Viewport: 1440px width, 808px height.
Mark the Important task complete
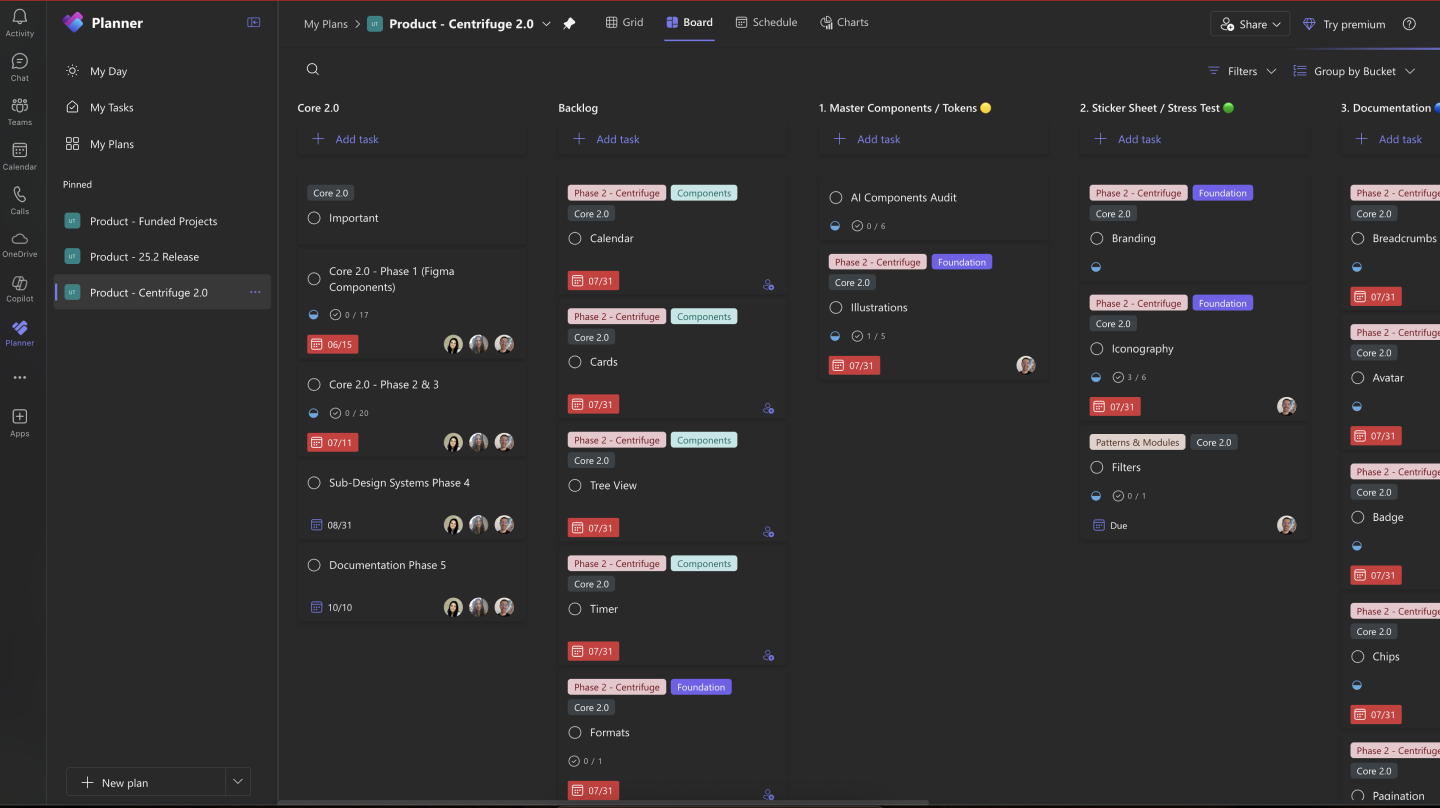point(314,218)
